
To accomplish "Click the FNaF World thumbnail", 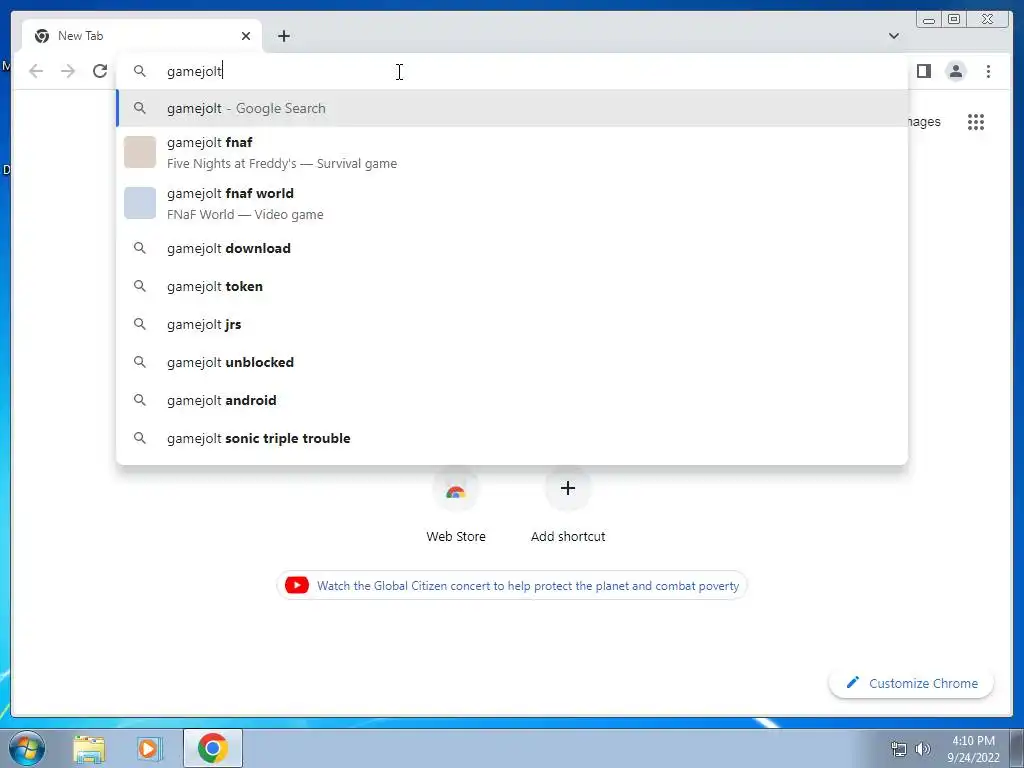I will (x=140, y=203).
